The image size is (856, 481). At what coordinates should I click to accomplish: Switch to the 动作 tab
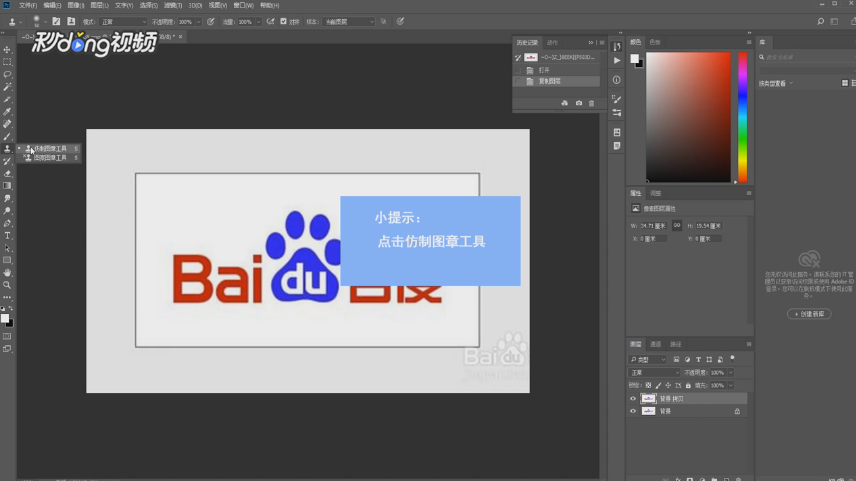[x=552, y=43]
